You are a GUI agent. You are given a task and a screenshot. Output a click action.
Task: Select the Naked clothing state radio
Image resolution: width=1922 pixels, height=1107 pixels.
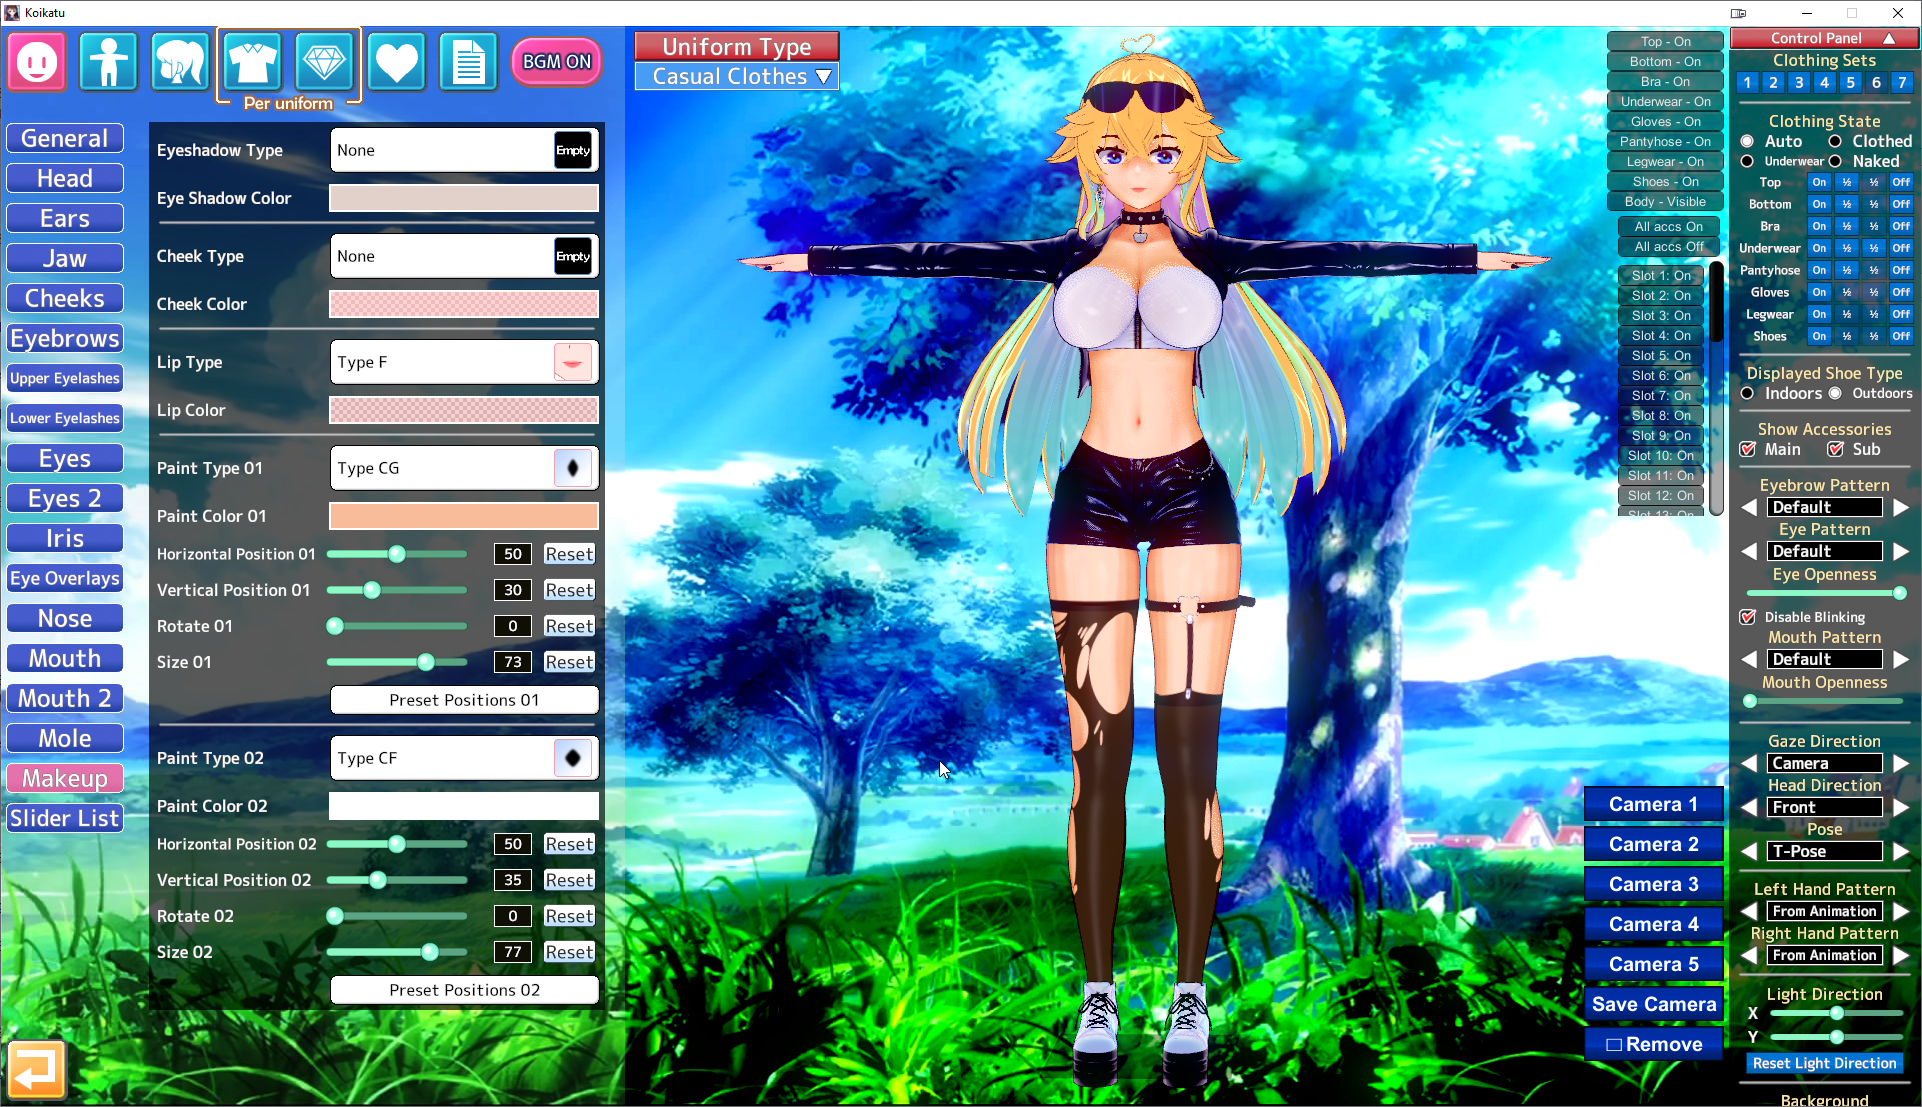1835,161
